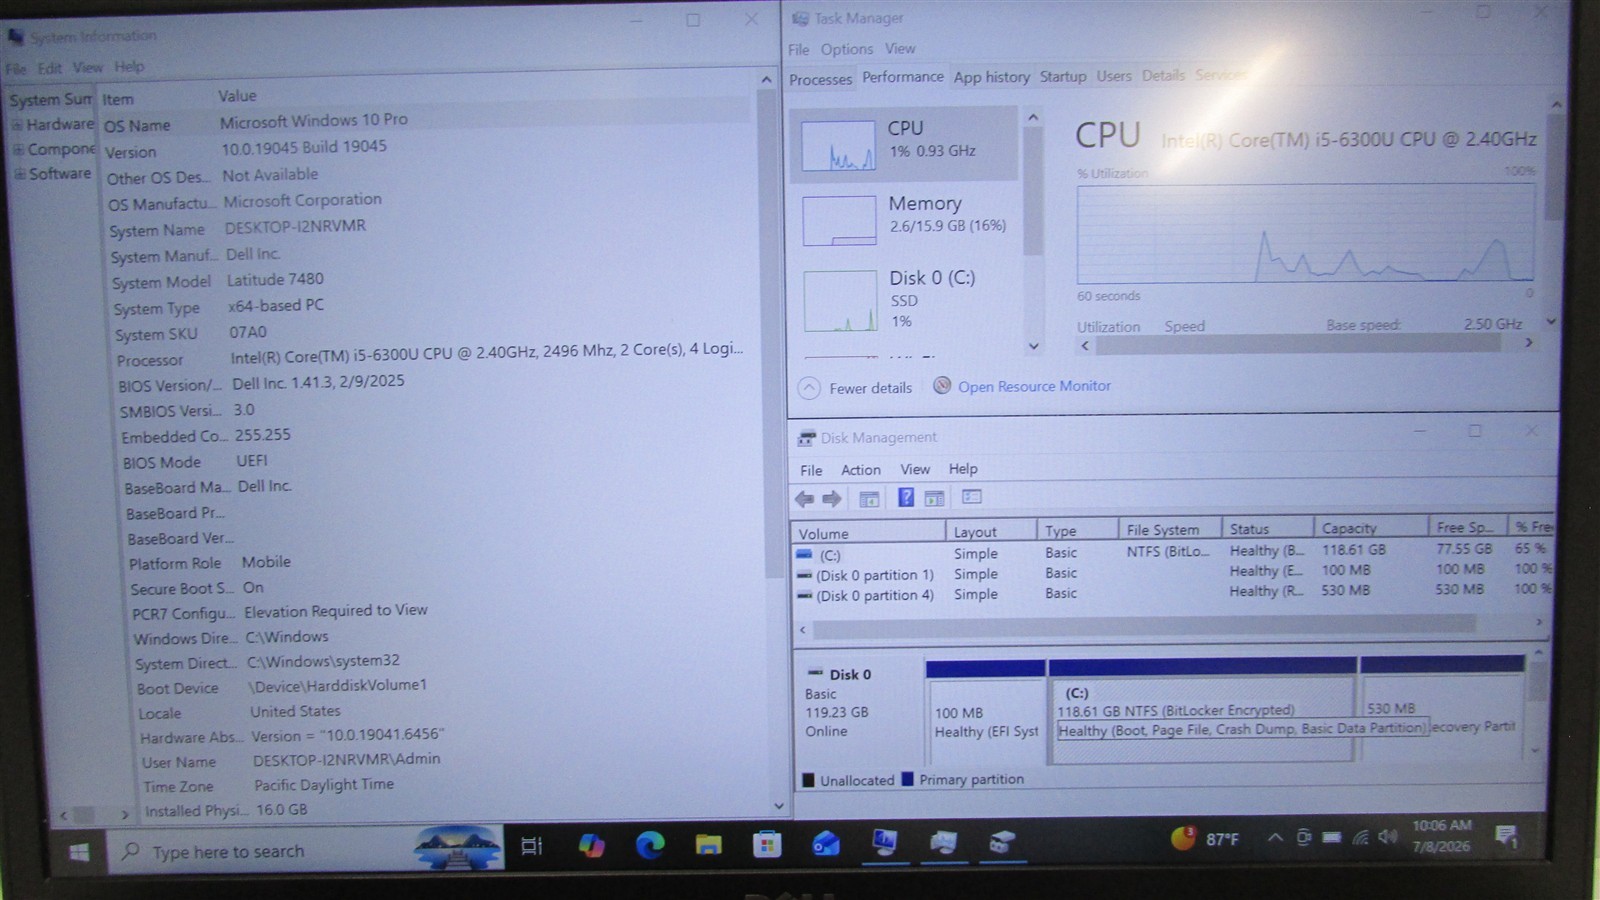Open Microsoft Store from taskbar
The width and height of the screenshot is (1600, 900).
767,845
